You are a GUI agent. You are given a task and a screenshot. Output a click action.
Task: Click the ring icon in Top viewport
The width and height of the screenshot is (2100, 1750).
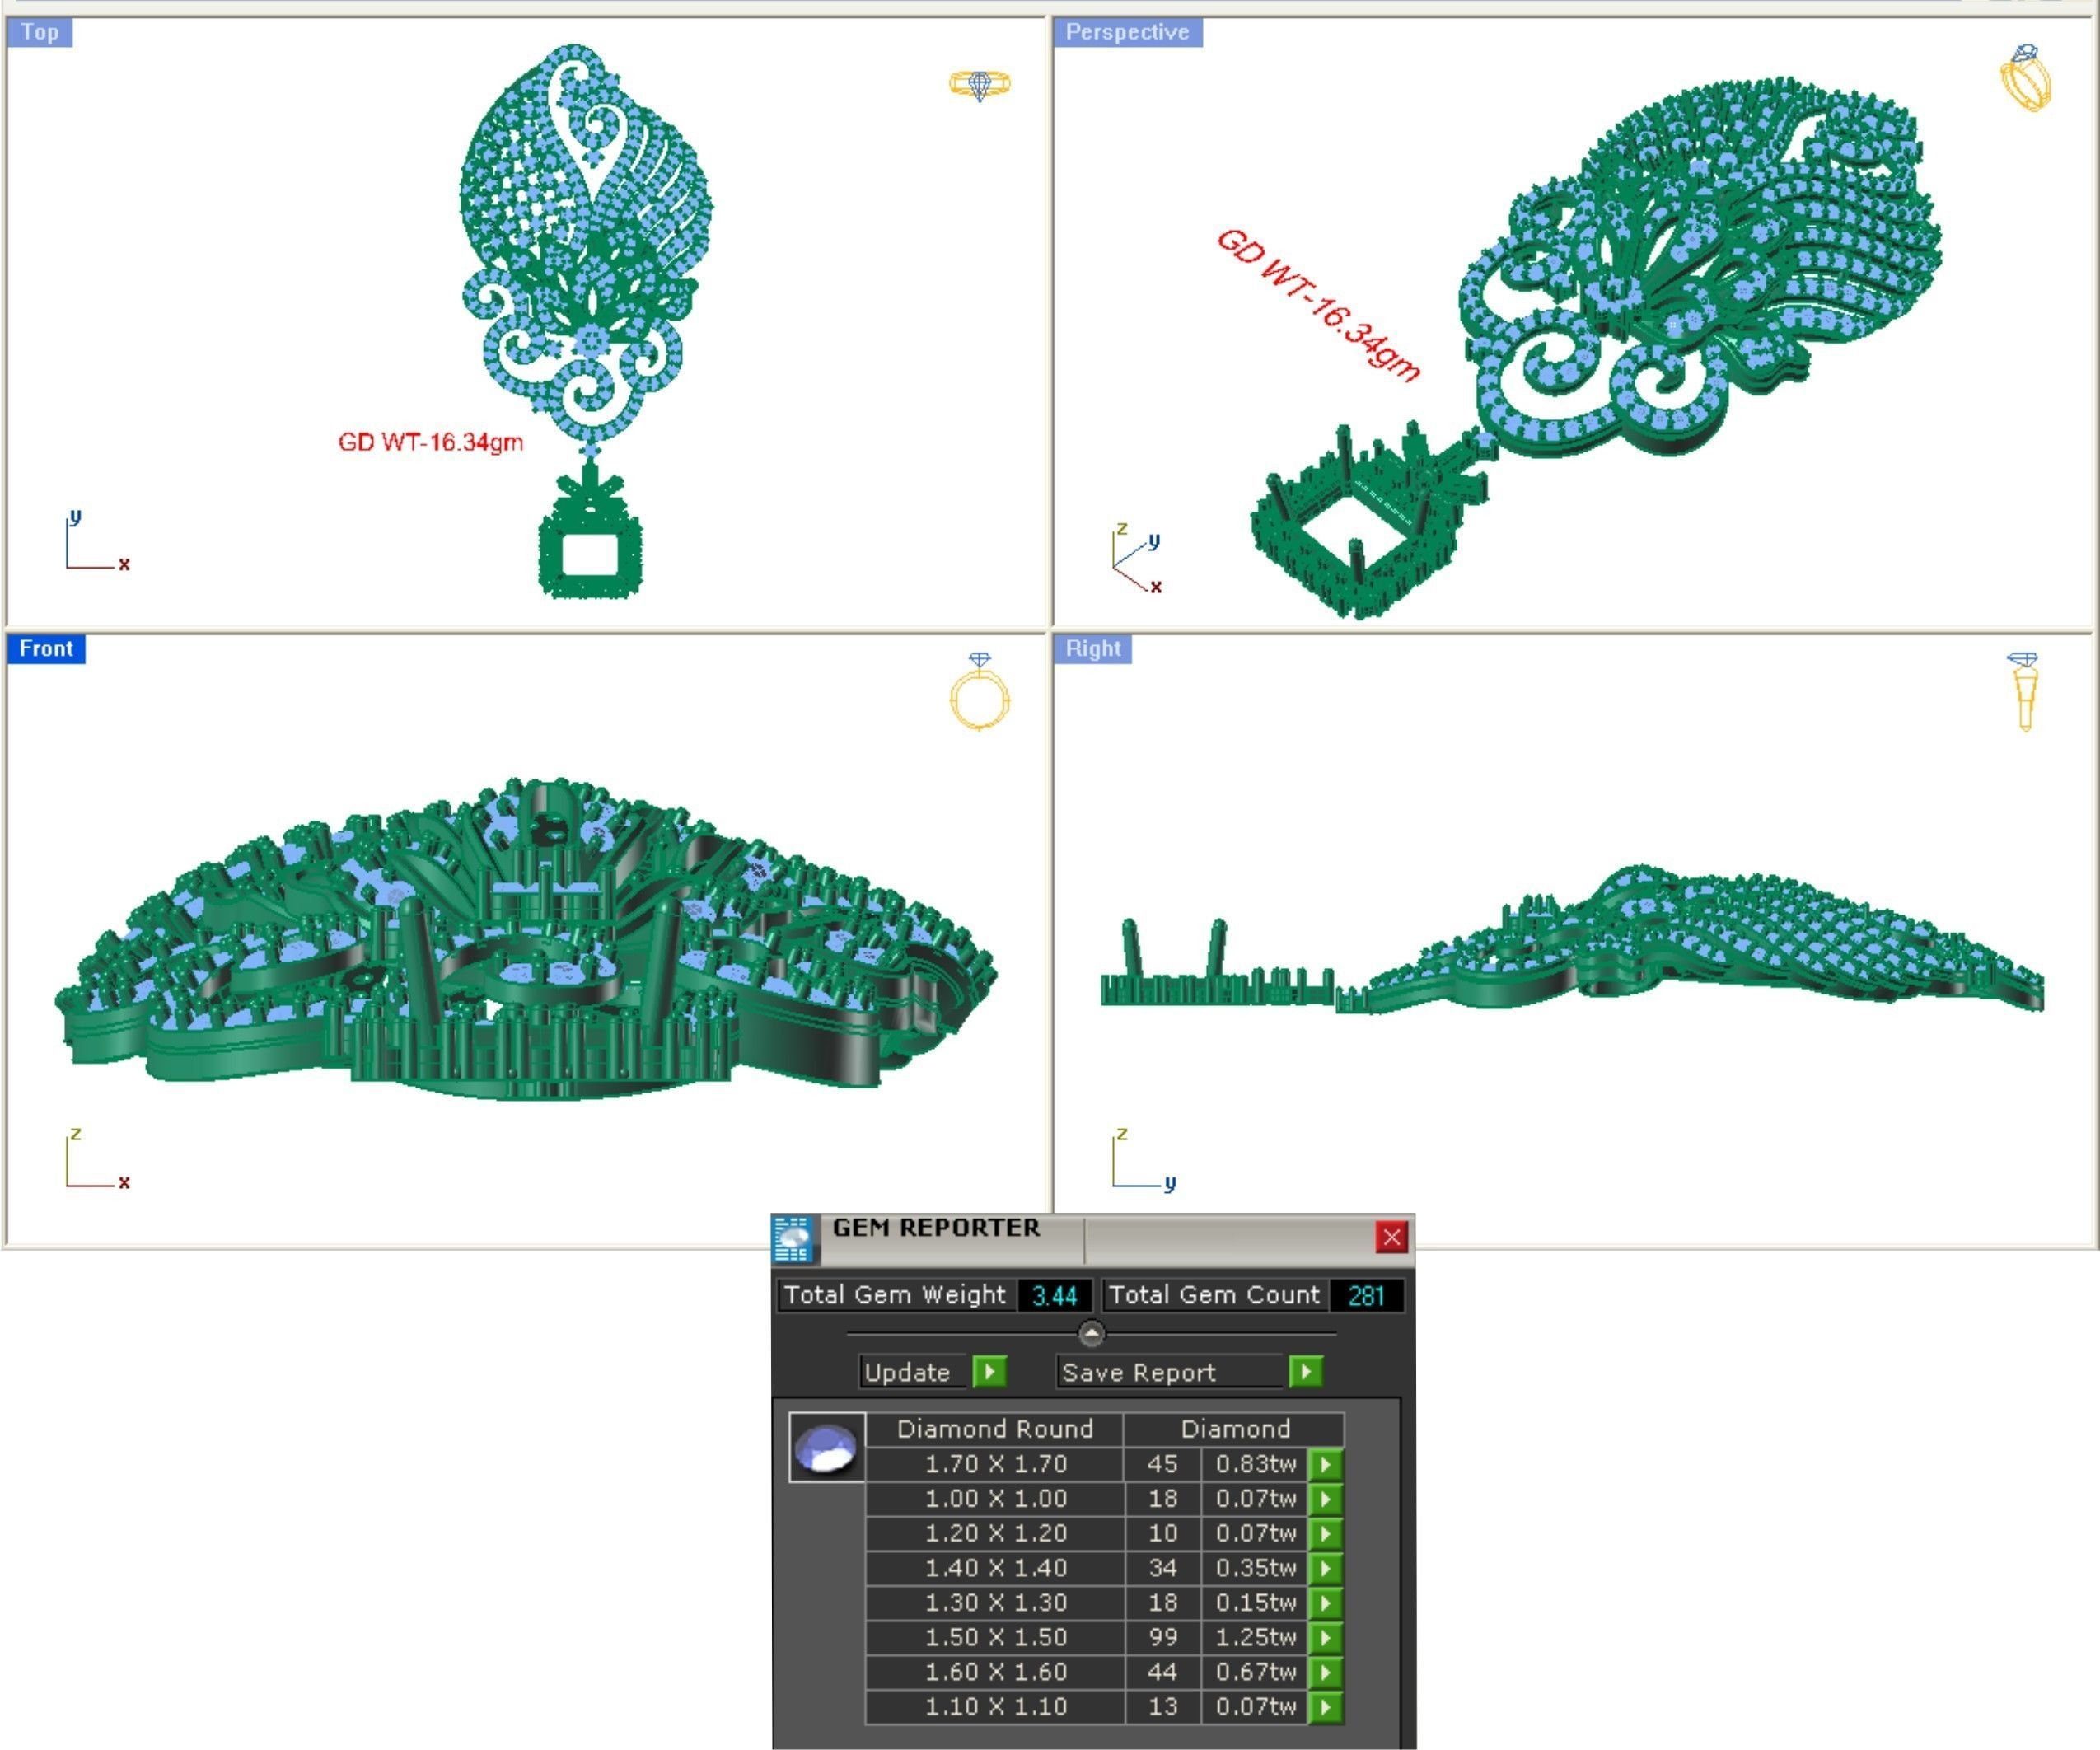979,85
